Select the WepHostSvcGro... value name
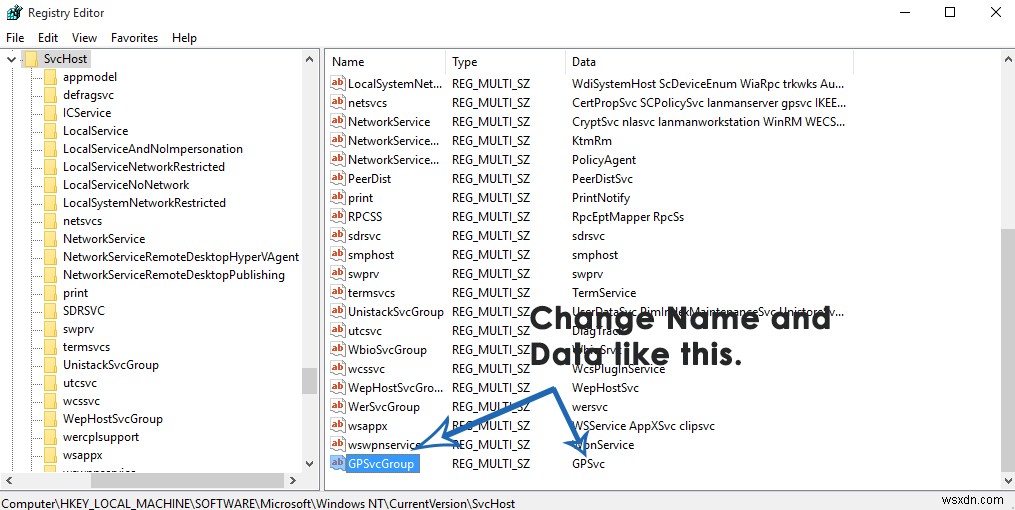The image size is (1015, 510). tap(396, 388)
